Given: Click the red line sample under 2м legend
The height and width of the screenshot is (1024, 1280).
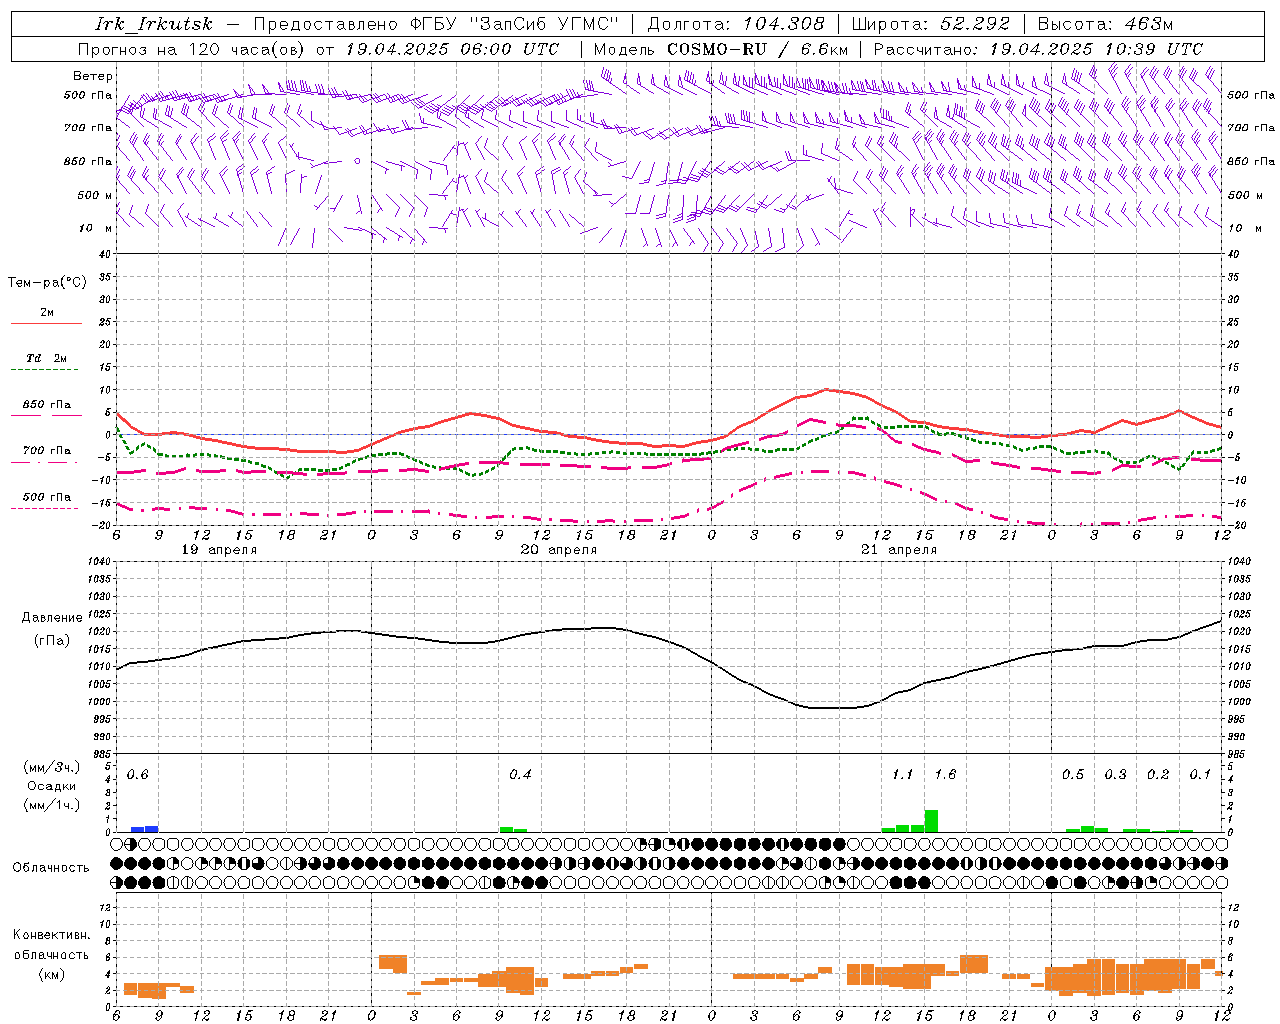Looking at the screenshot, I should pyautogui.click(x=46, y=324).
